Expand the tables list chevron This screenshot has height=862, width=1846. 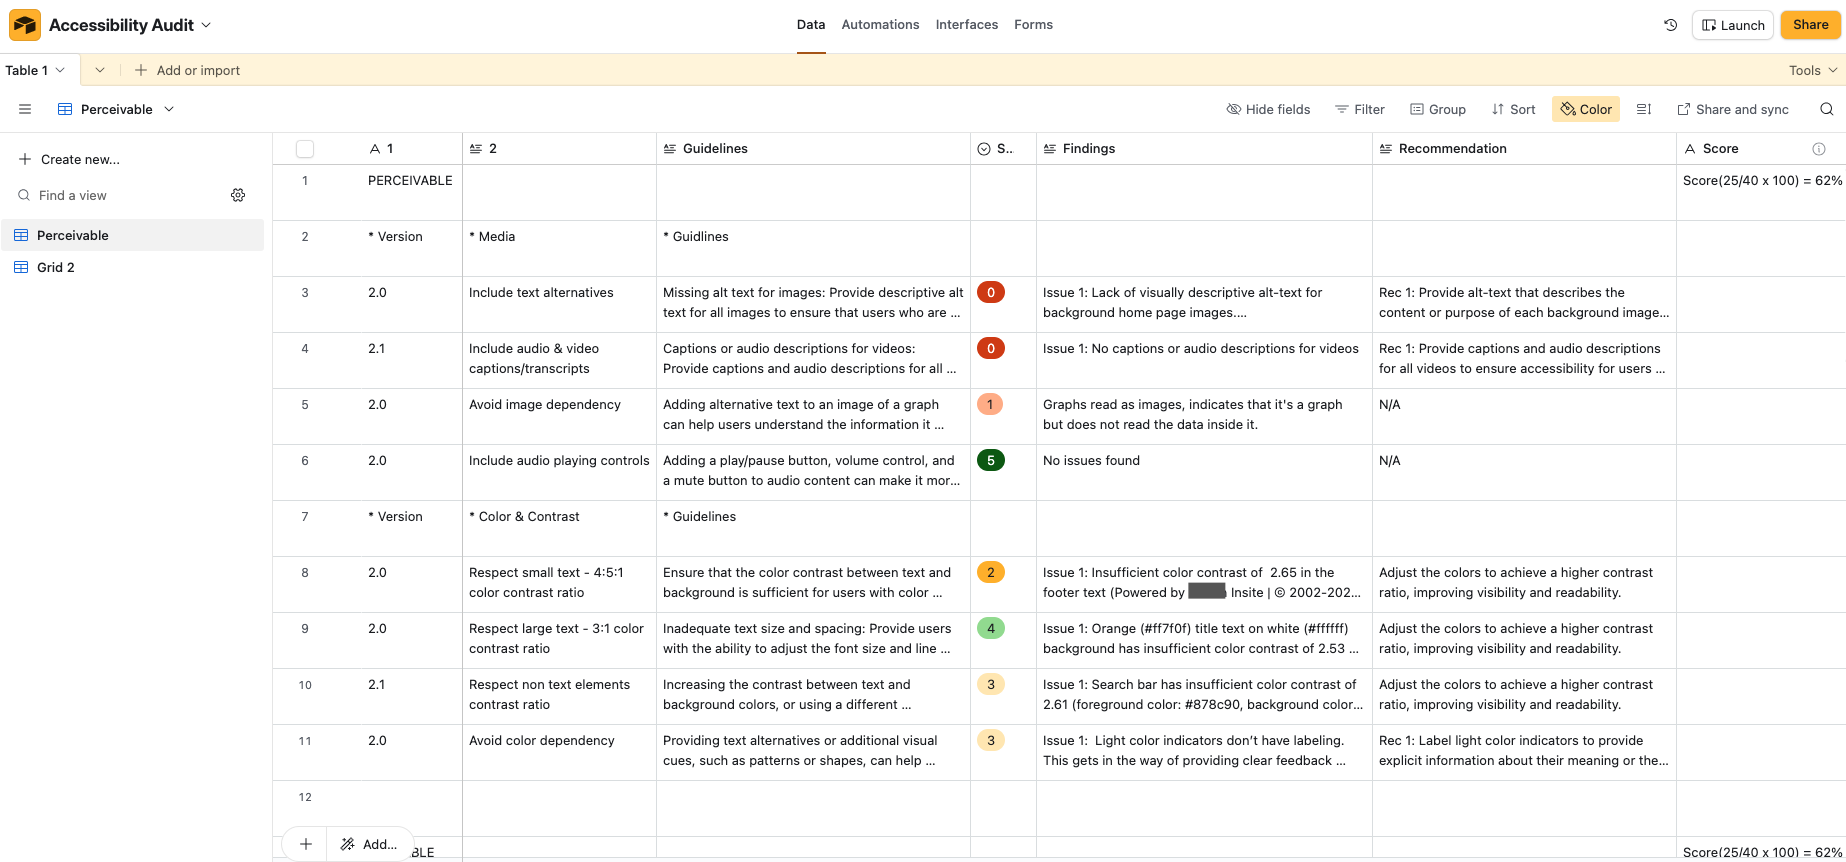pos(100,70)
